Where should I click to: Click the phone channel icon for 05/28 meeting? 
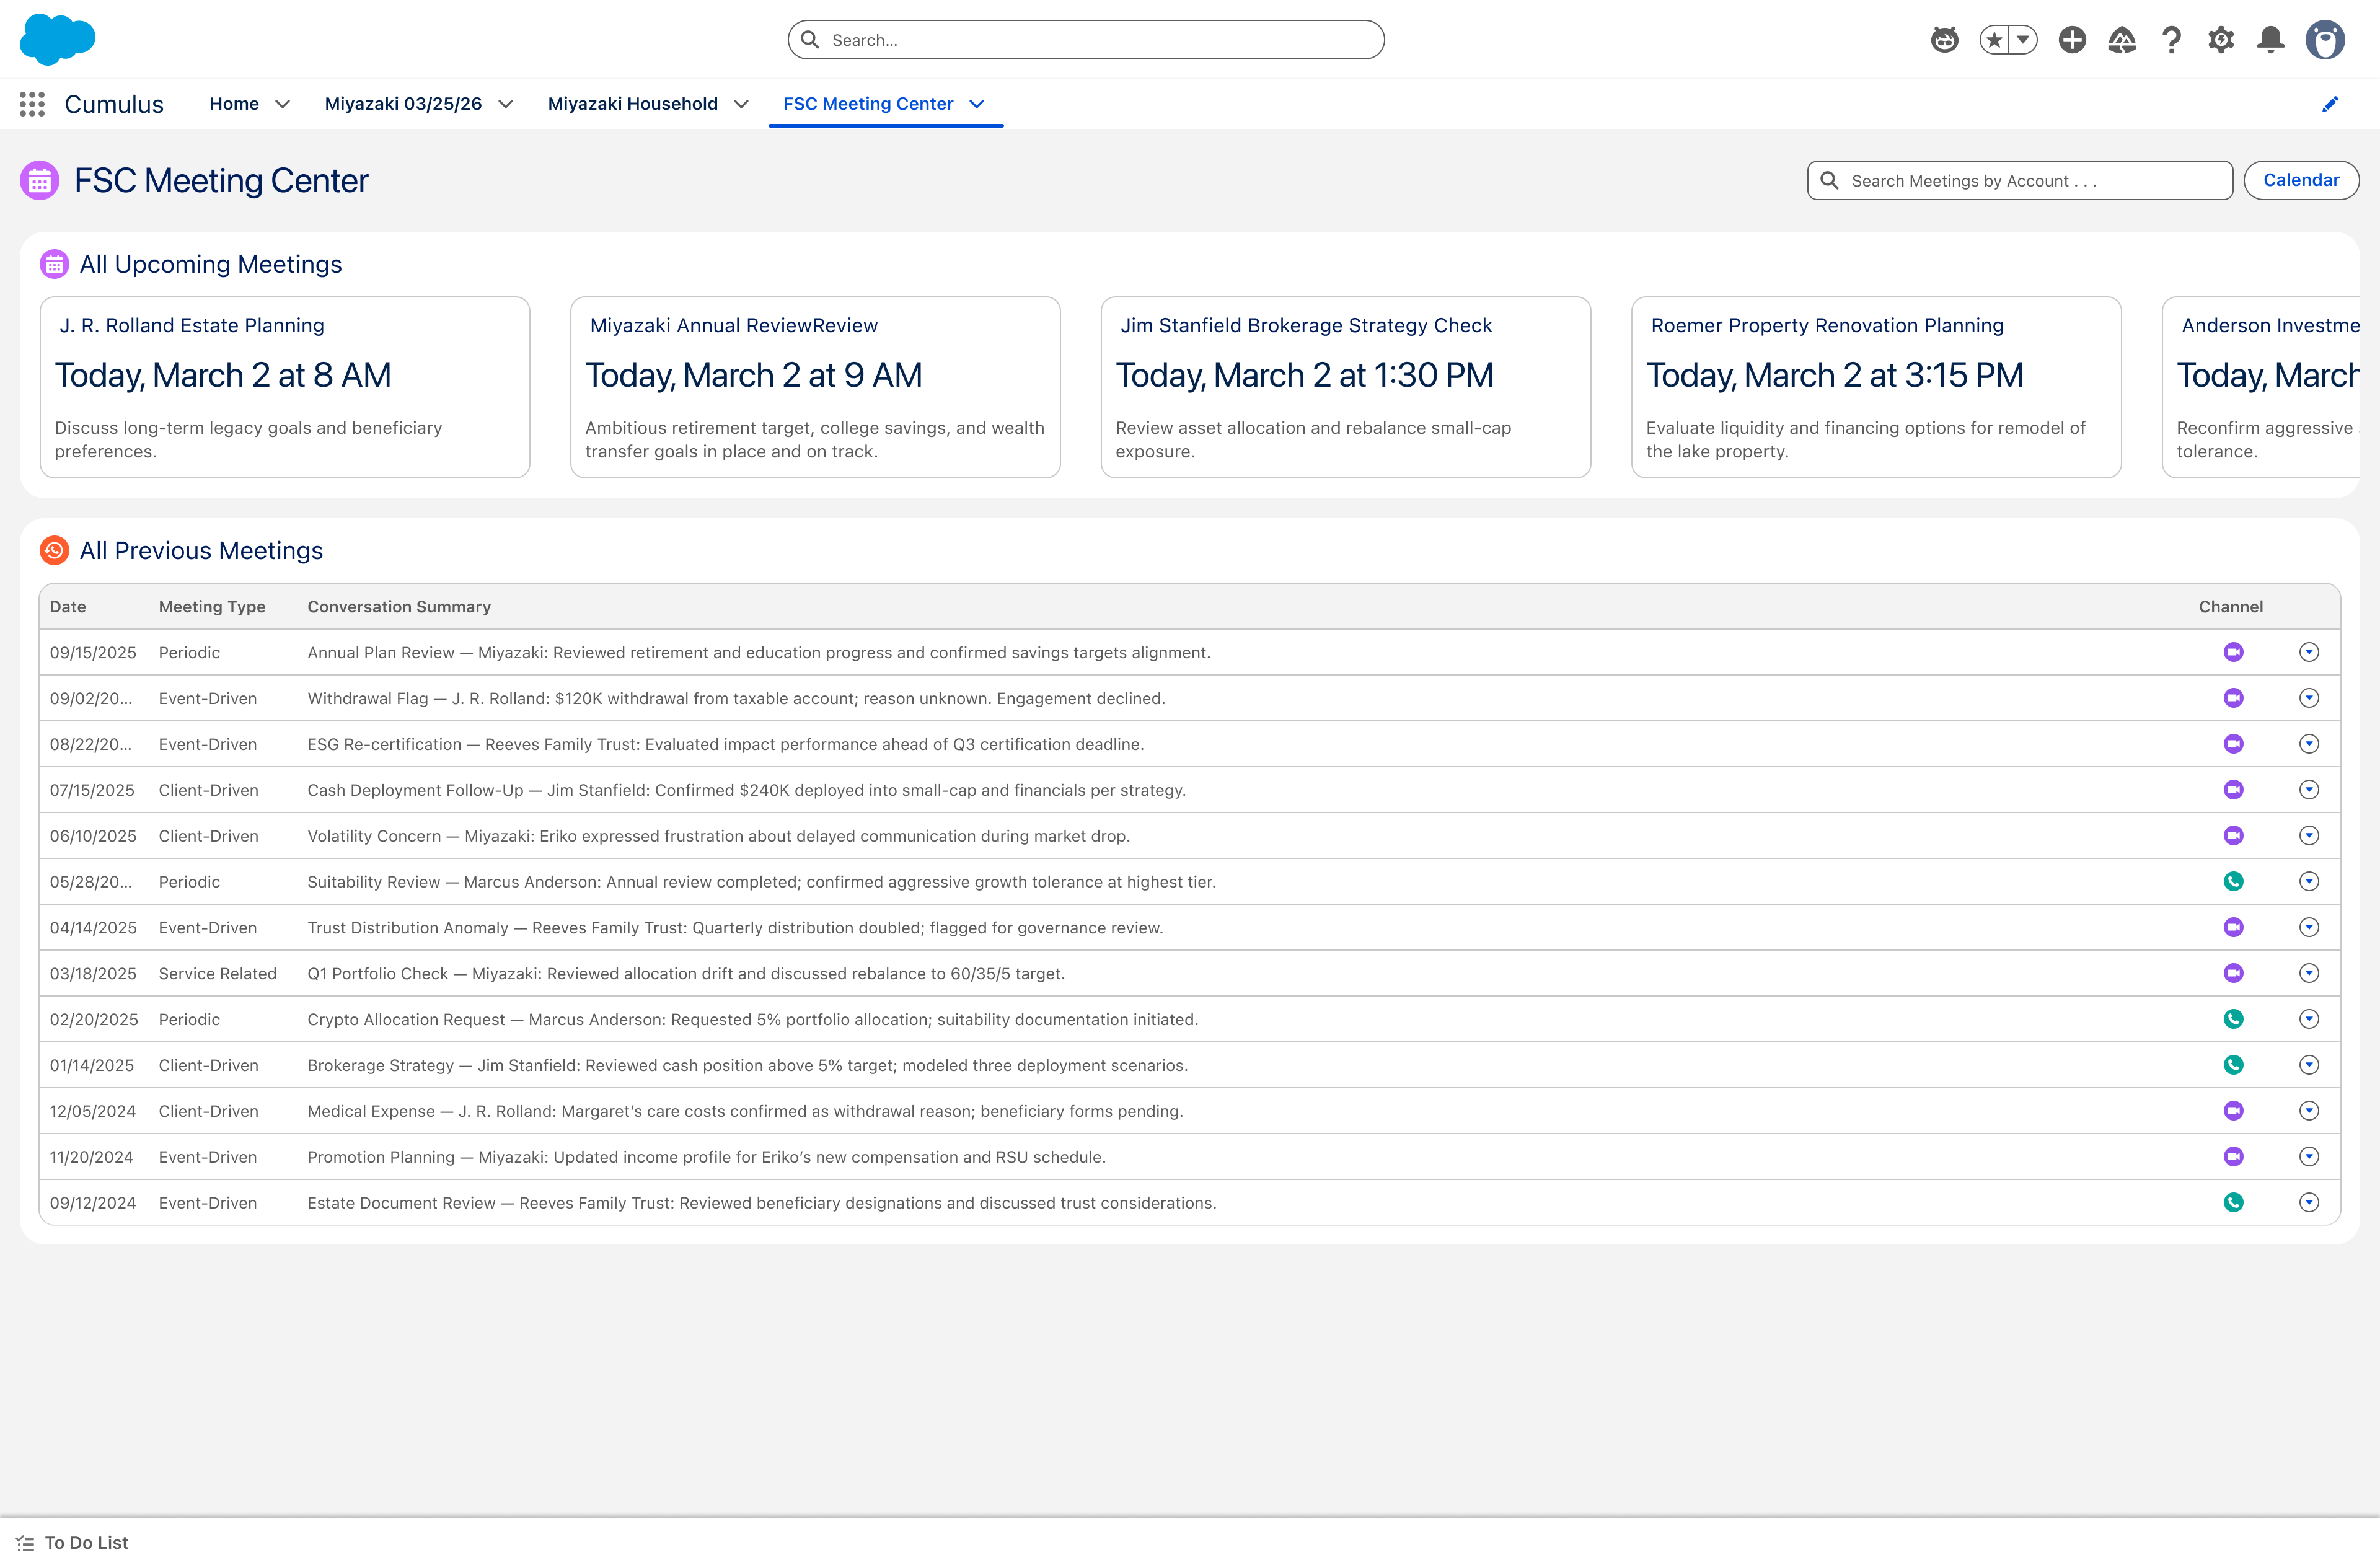coord(2233,881)
